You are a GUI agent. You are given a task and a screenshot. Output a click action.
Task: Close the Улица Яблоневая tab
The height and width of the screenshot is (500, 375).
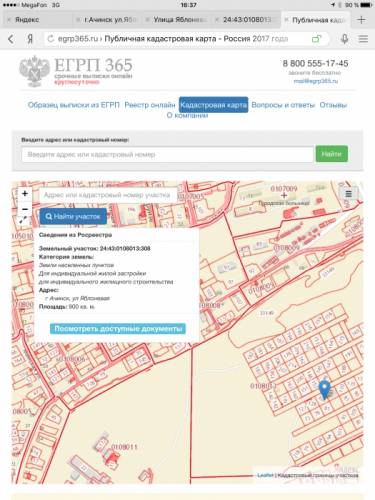pos(148,20)
